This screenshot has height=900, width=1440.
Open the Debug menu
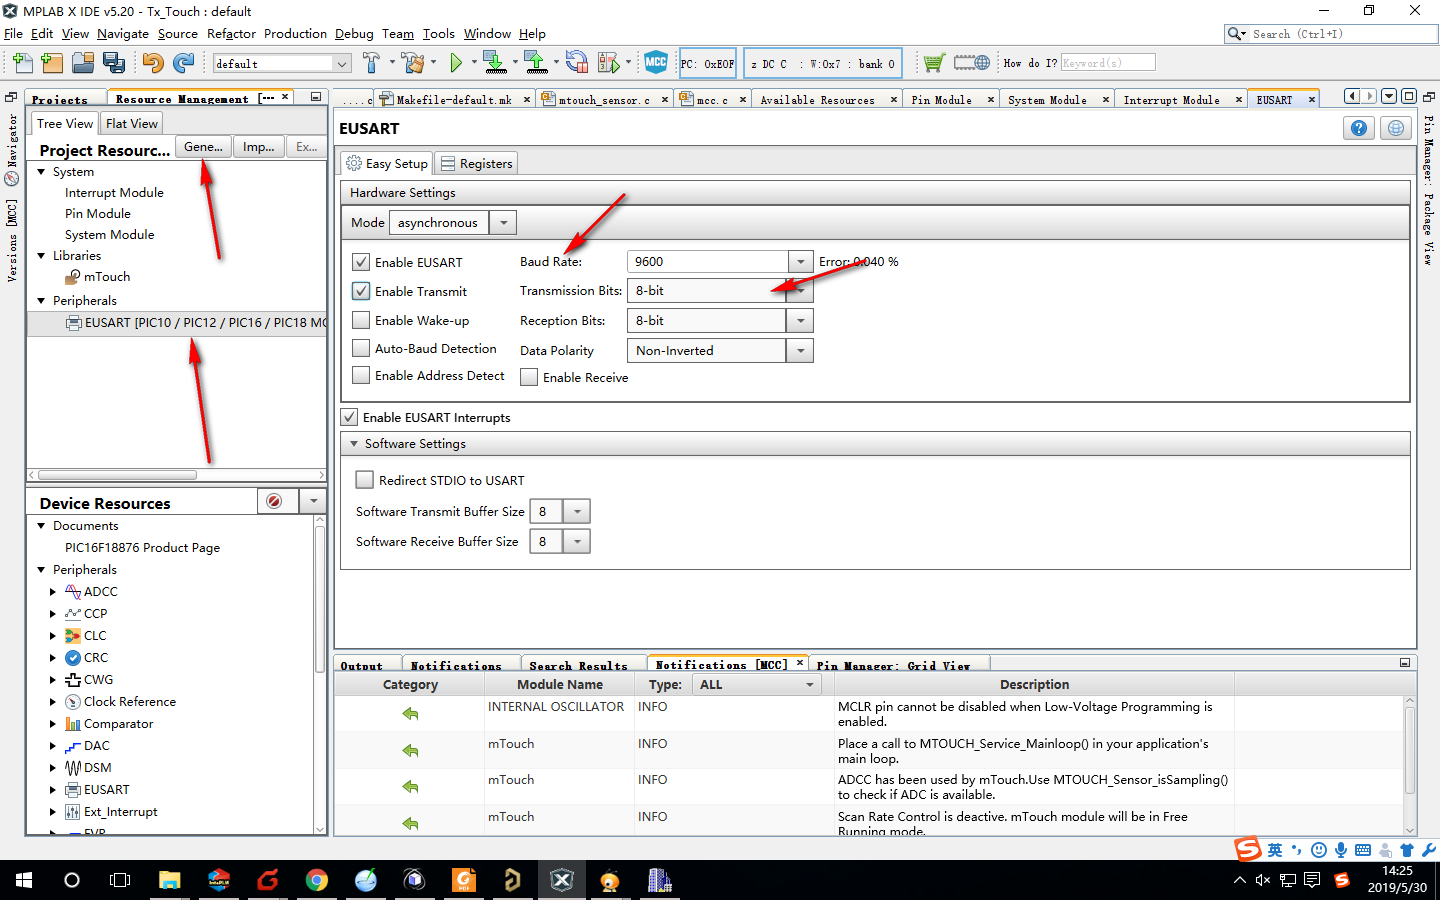pyautogui.click(x=354, y=33)
